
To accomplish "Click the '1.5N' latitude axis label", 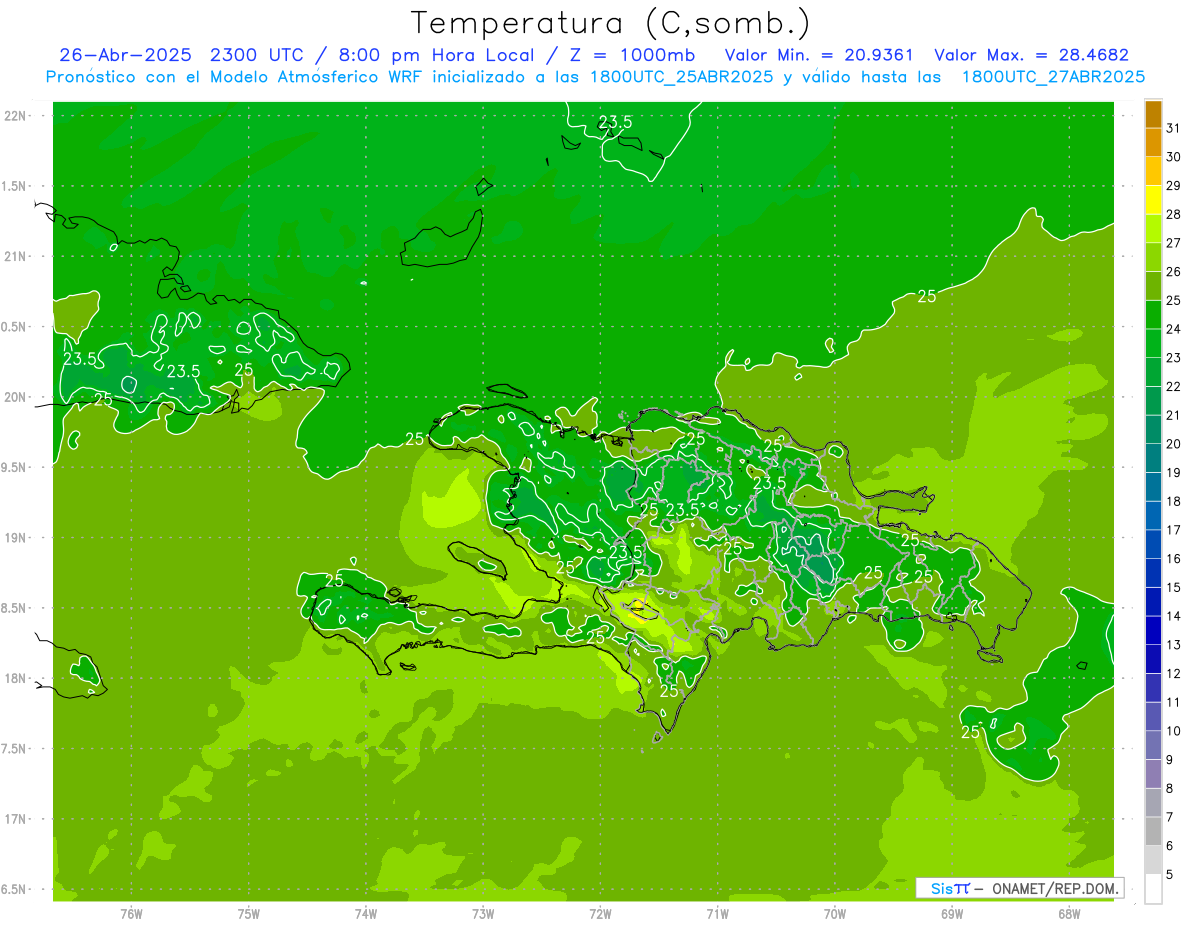I will click(x=15, y=186).
